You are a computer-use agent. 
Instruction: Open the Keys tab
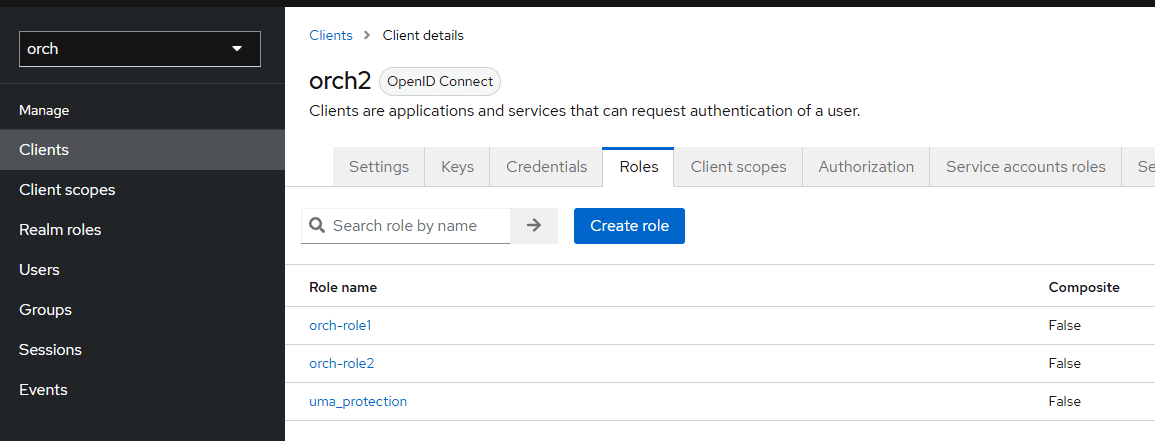457,167
